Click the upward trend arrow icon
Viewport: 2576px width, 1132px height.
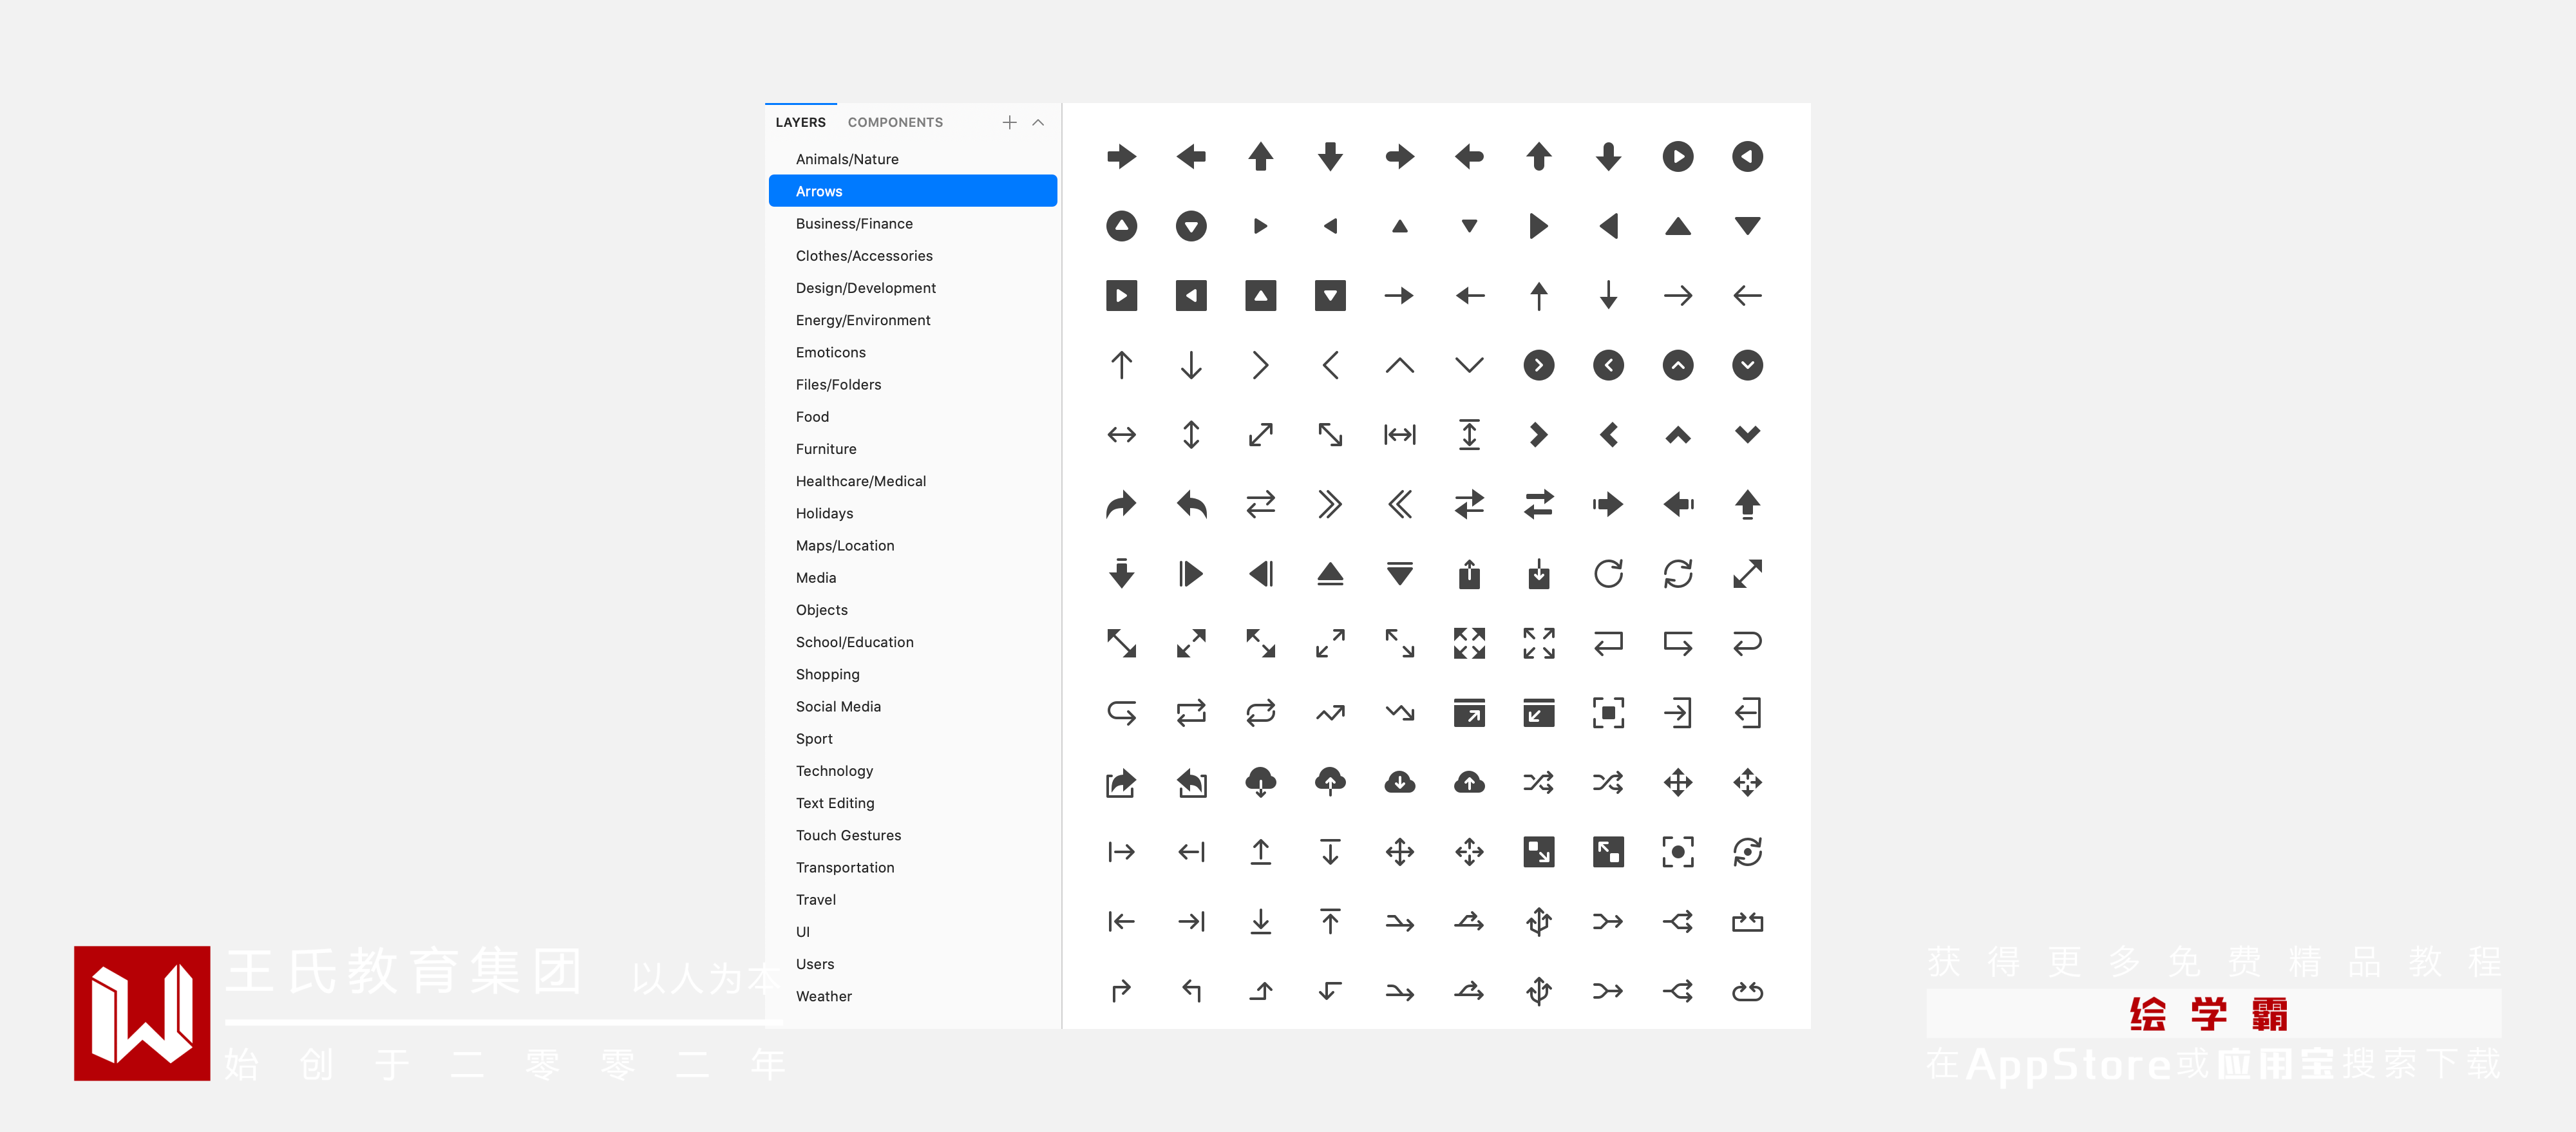1329,713
